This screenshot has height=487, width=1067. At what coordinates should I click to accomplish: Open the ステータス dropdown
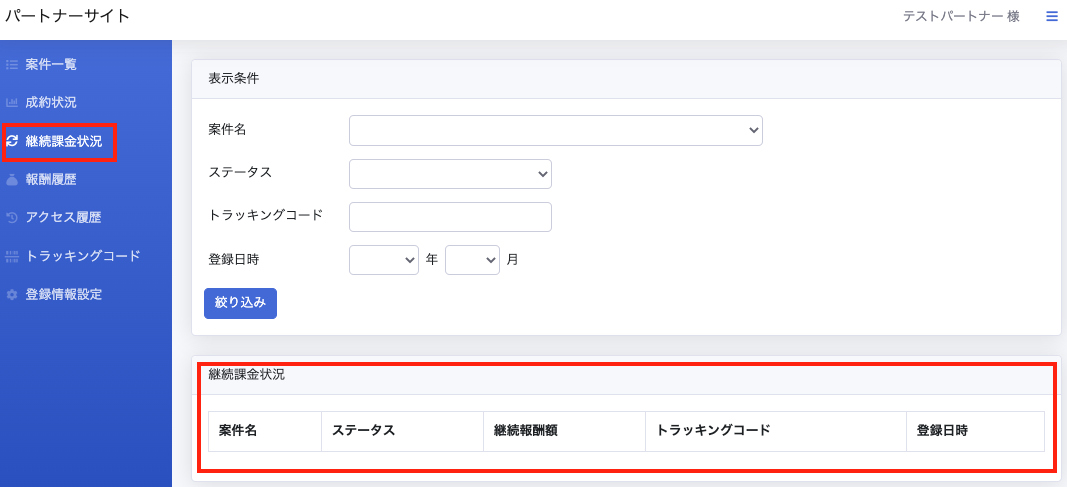point(450,174)
